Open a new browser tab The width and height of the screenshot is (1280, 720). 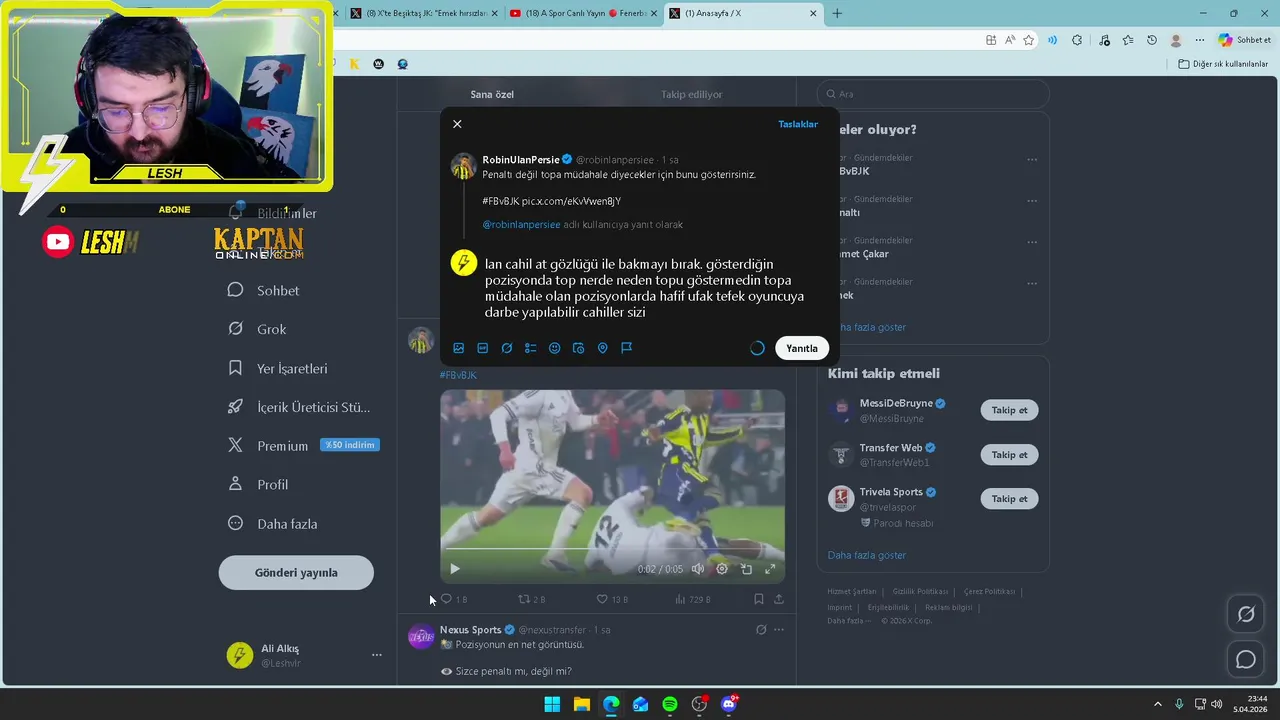(837, 13)
